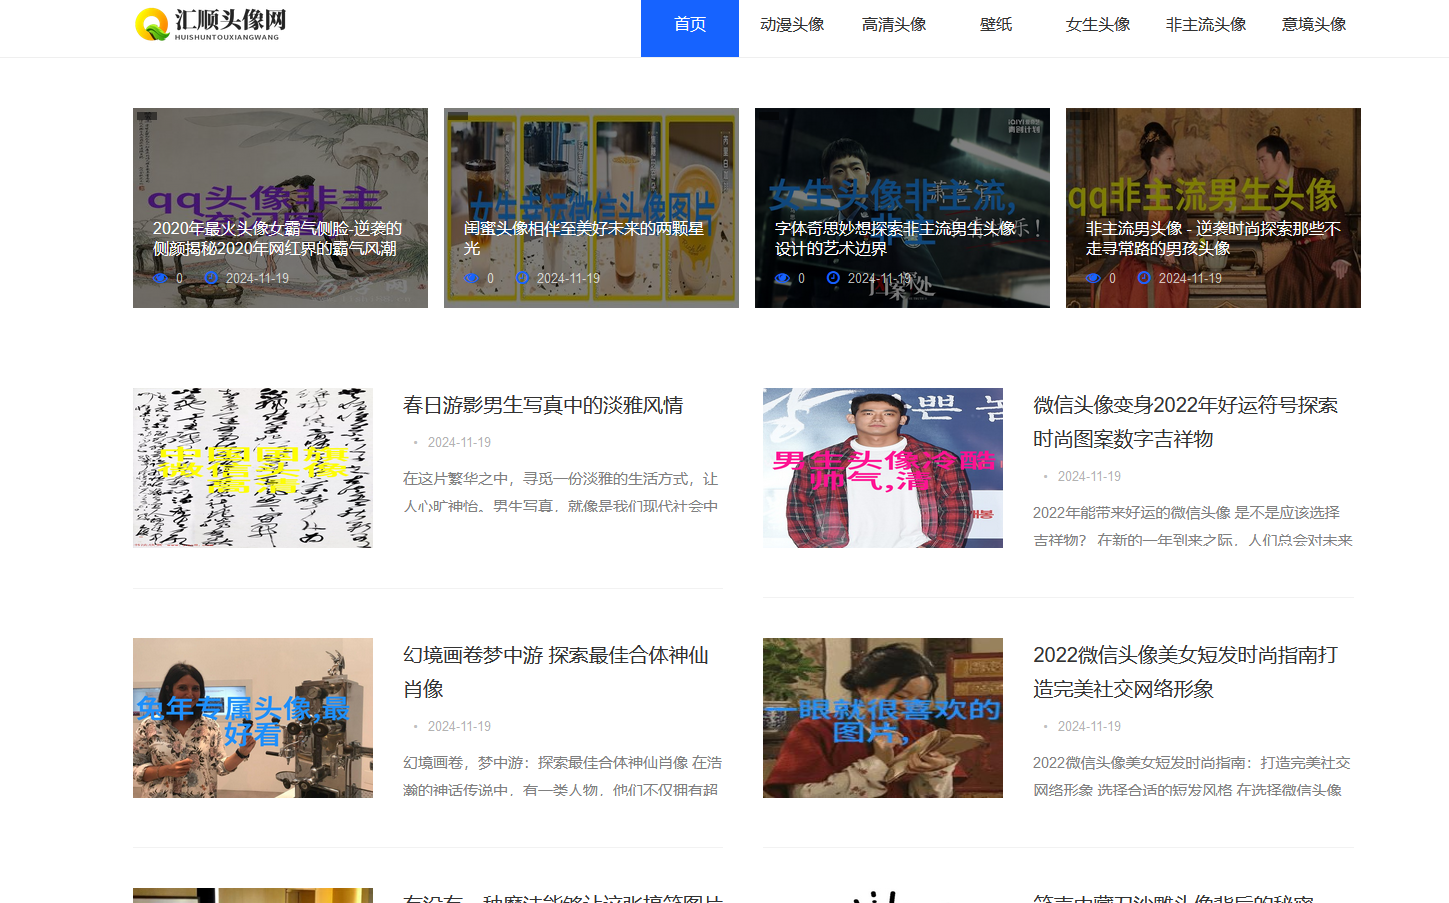Click the date 2024-11-19 on 非主流男头像 card
1449x903 pixels.
click(1190, 278)
